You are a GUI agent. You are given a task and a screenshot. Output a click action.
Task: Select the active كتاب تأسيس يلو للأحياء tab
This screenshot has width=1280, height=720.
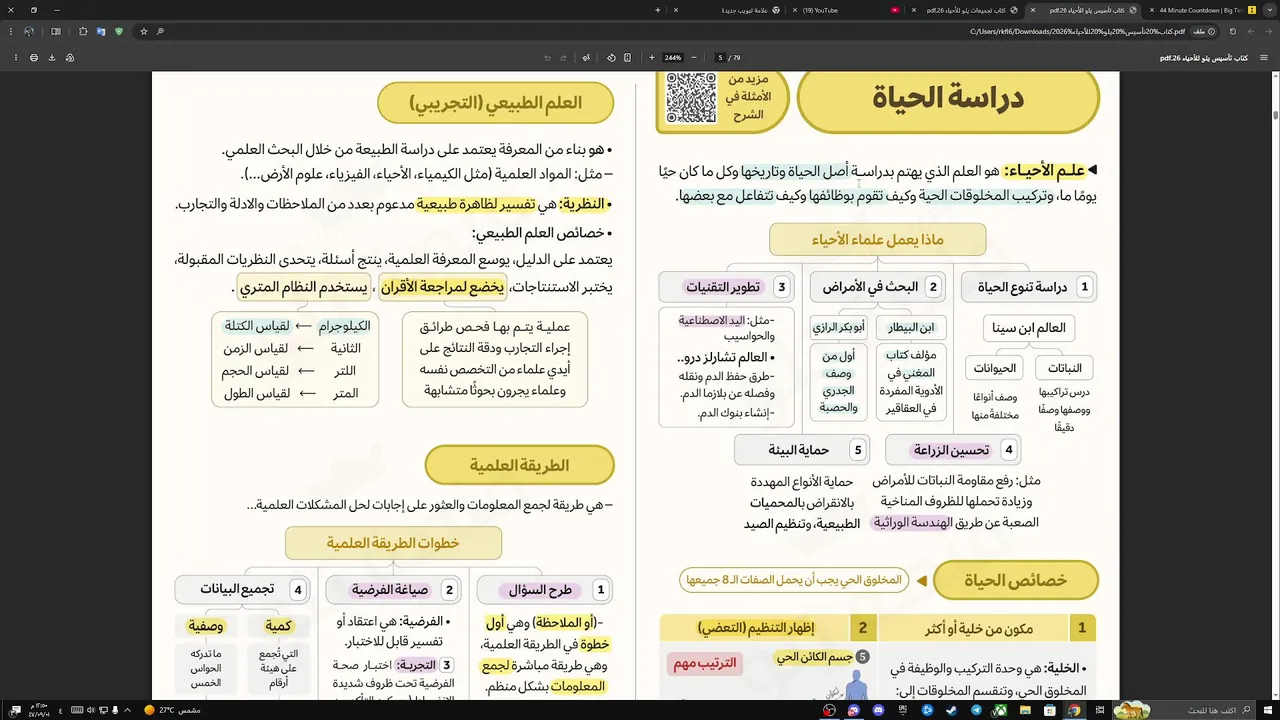tap(1083, 10)
